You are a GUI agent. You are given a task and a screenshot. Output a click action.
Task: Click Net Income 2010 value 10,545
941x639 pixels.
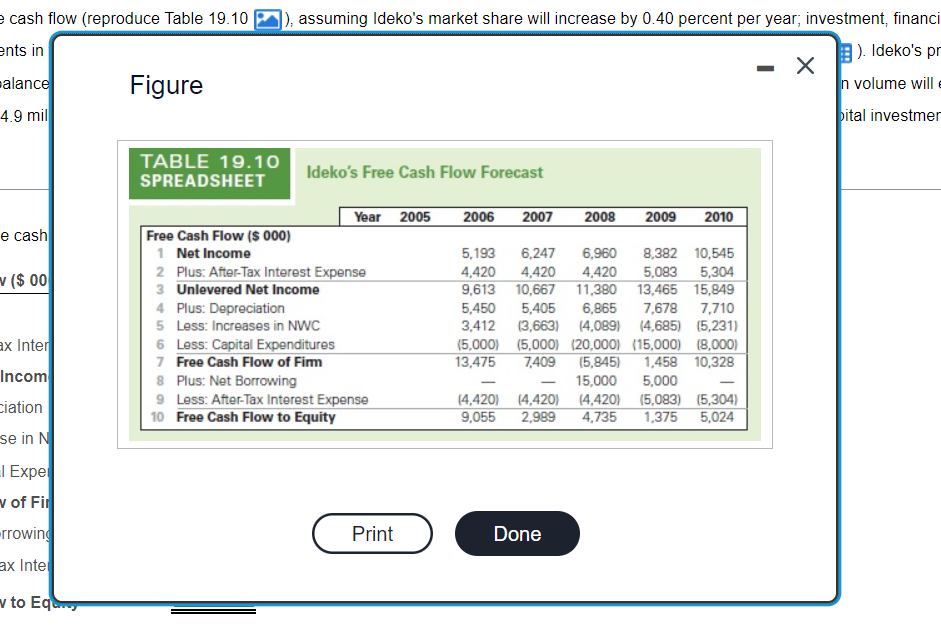tap(714, 253)
